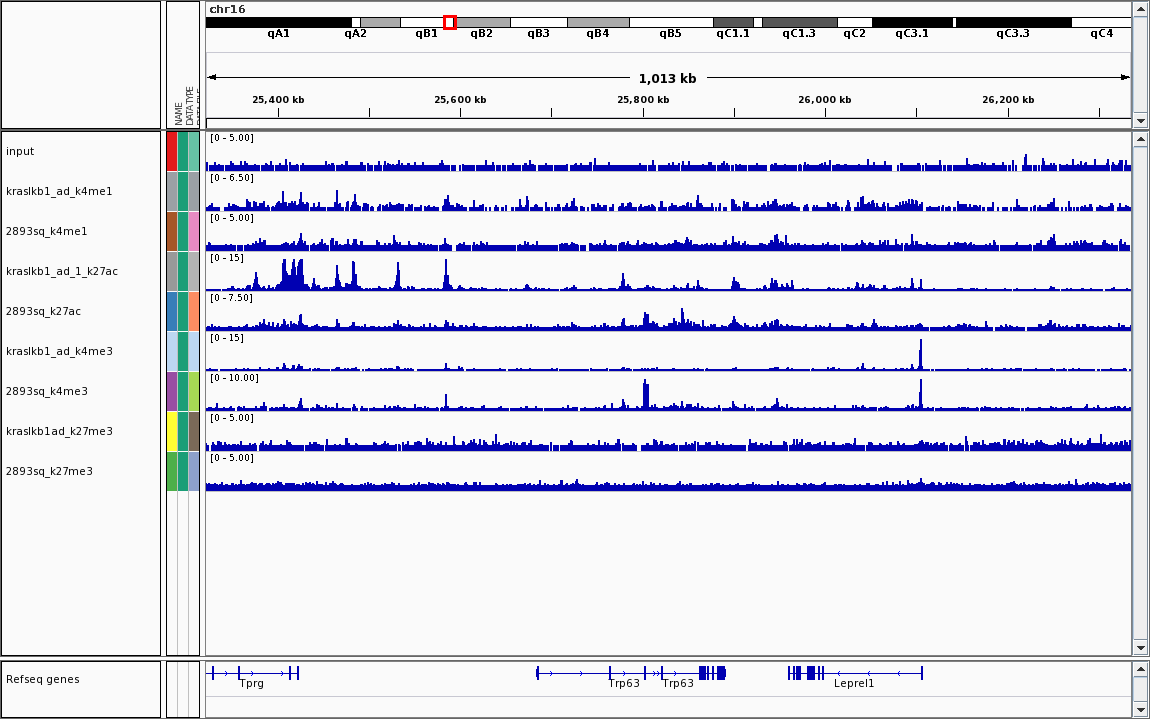Click the yellow attribute swatch for kraslkb1ad_k27me3
The image size is (1150, 719).
click(x=172, y=431)
